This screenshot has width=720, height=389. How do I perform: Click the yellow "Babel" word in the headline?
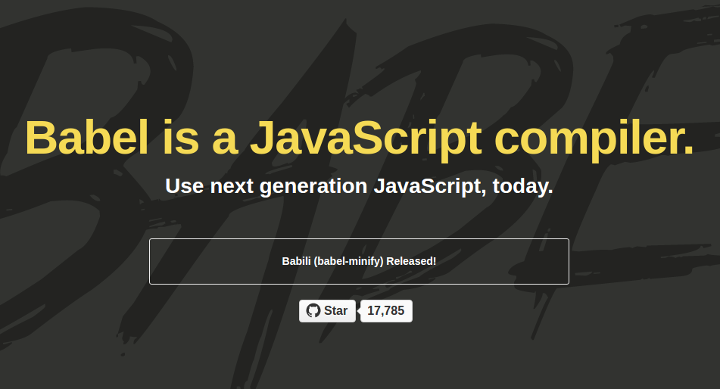click(x=87, y=137)
